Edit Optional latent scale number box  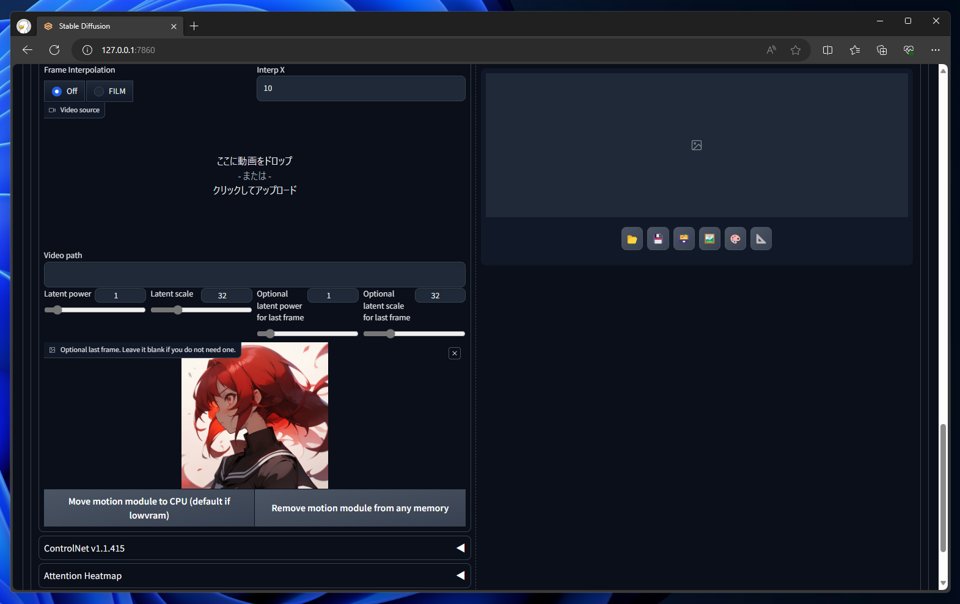(x=440, y=296)
